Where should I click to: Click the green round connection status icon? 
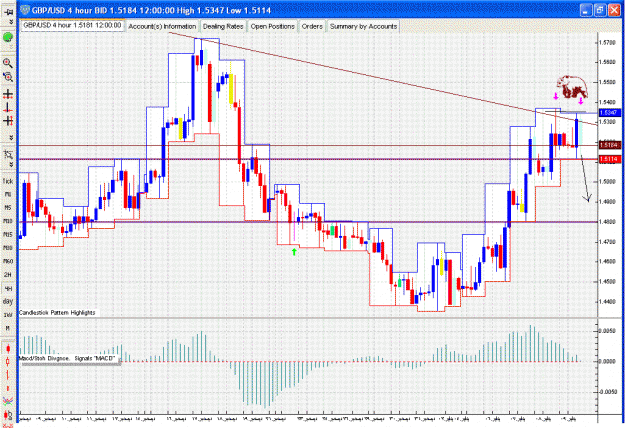coord(8,38)
